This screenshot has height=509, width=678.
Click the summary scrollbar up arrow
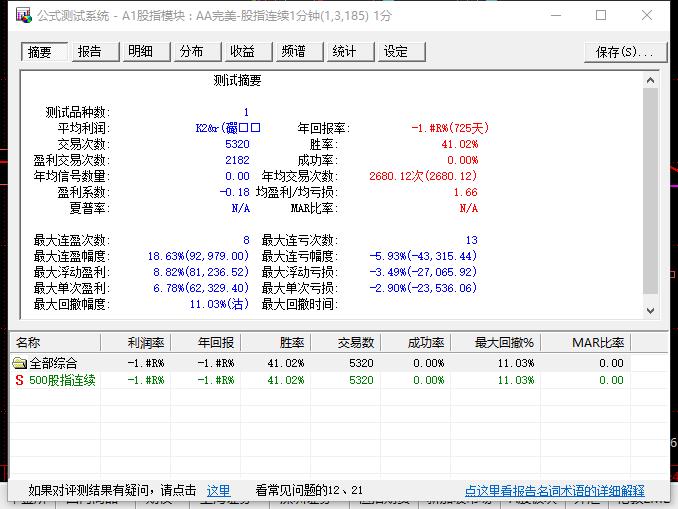click(650, 80)
